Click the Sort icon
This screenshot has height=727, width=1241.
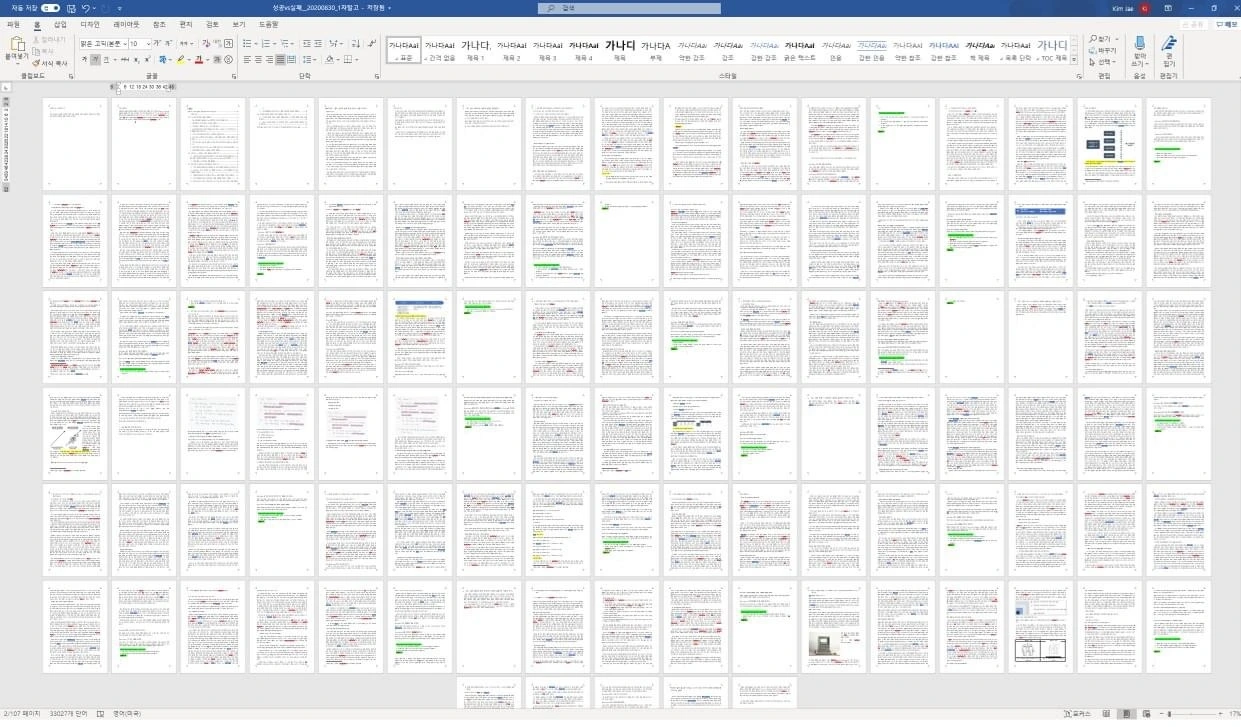(x=356, y=44)
